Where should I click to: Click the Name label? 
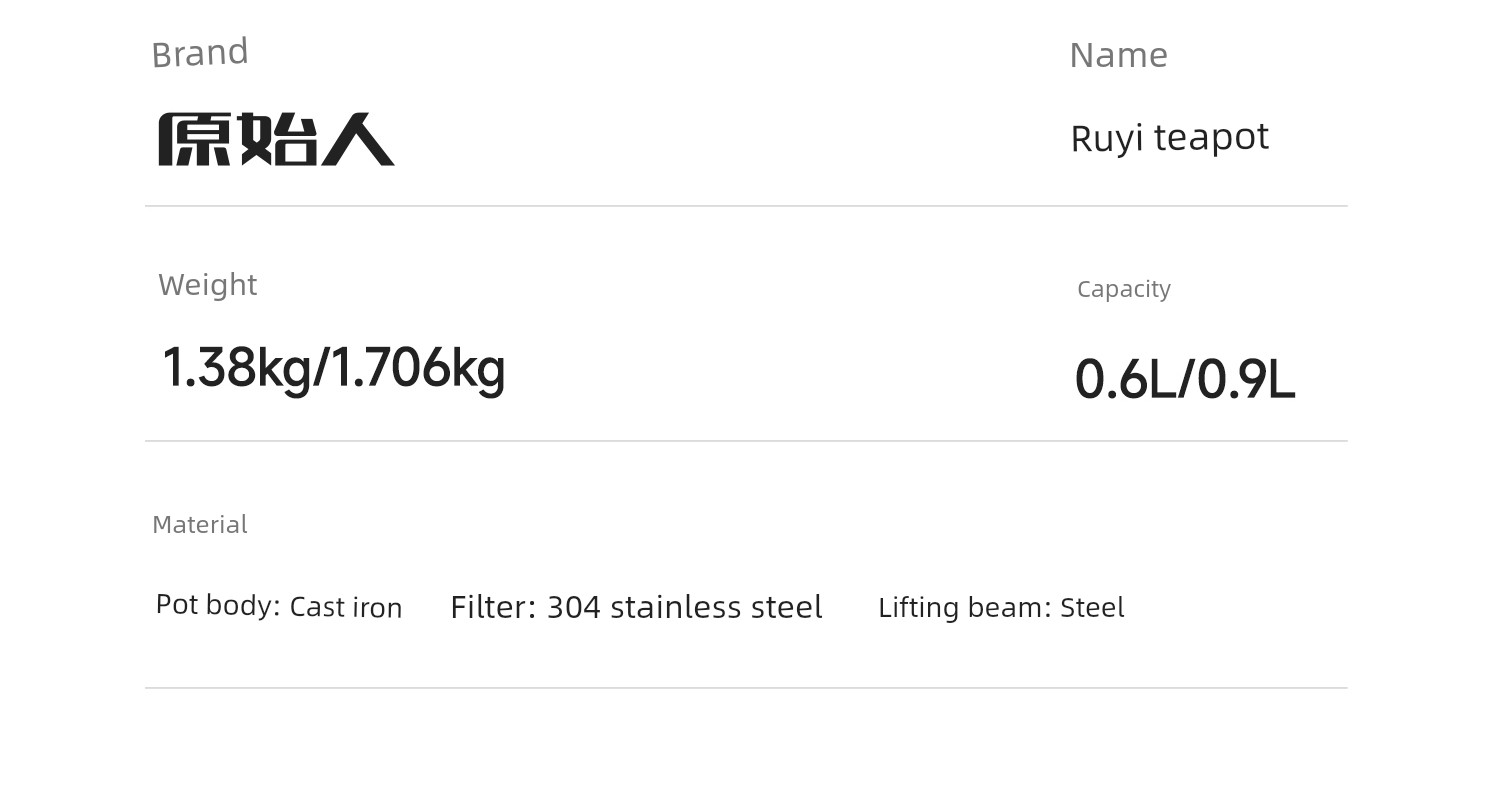point(1118,55)
